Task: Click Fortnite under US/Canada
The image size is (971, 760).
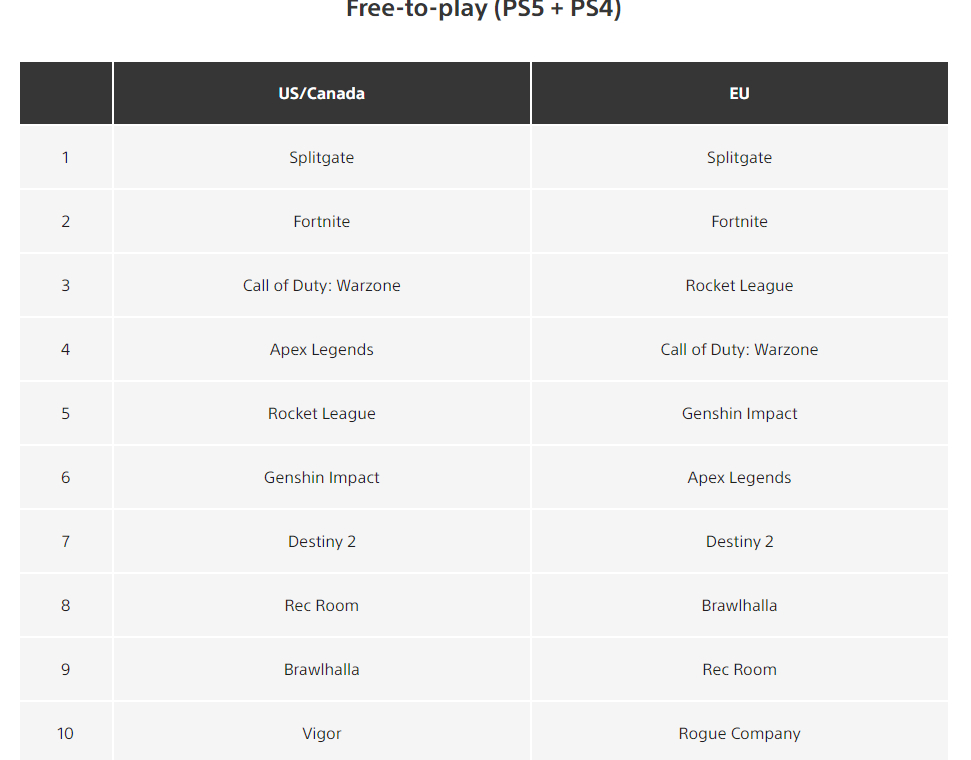Action: tap(321, 221)
